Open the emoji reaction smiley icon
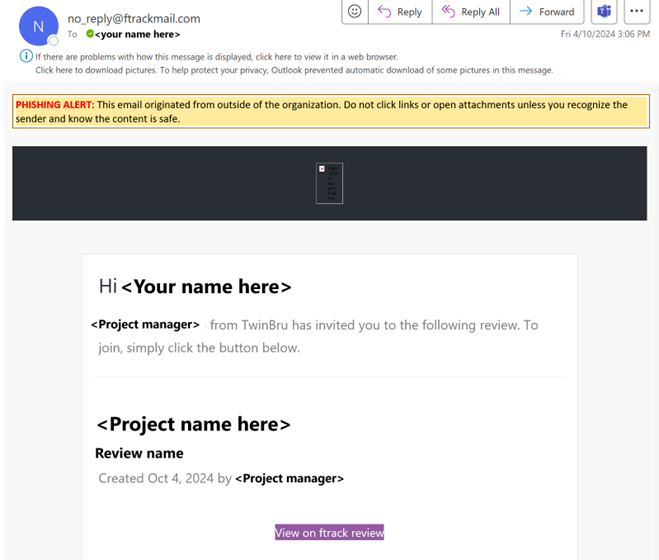Screen dimensions: 659x560 click(355, 11)
